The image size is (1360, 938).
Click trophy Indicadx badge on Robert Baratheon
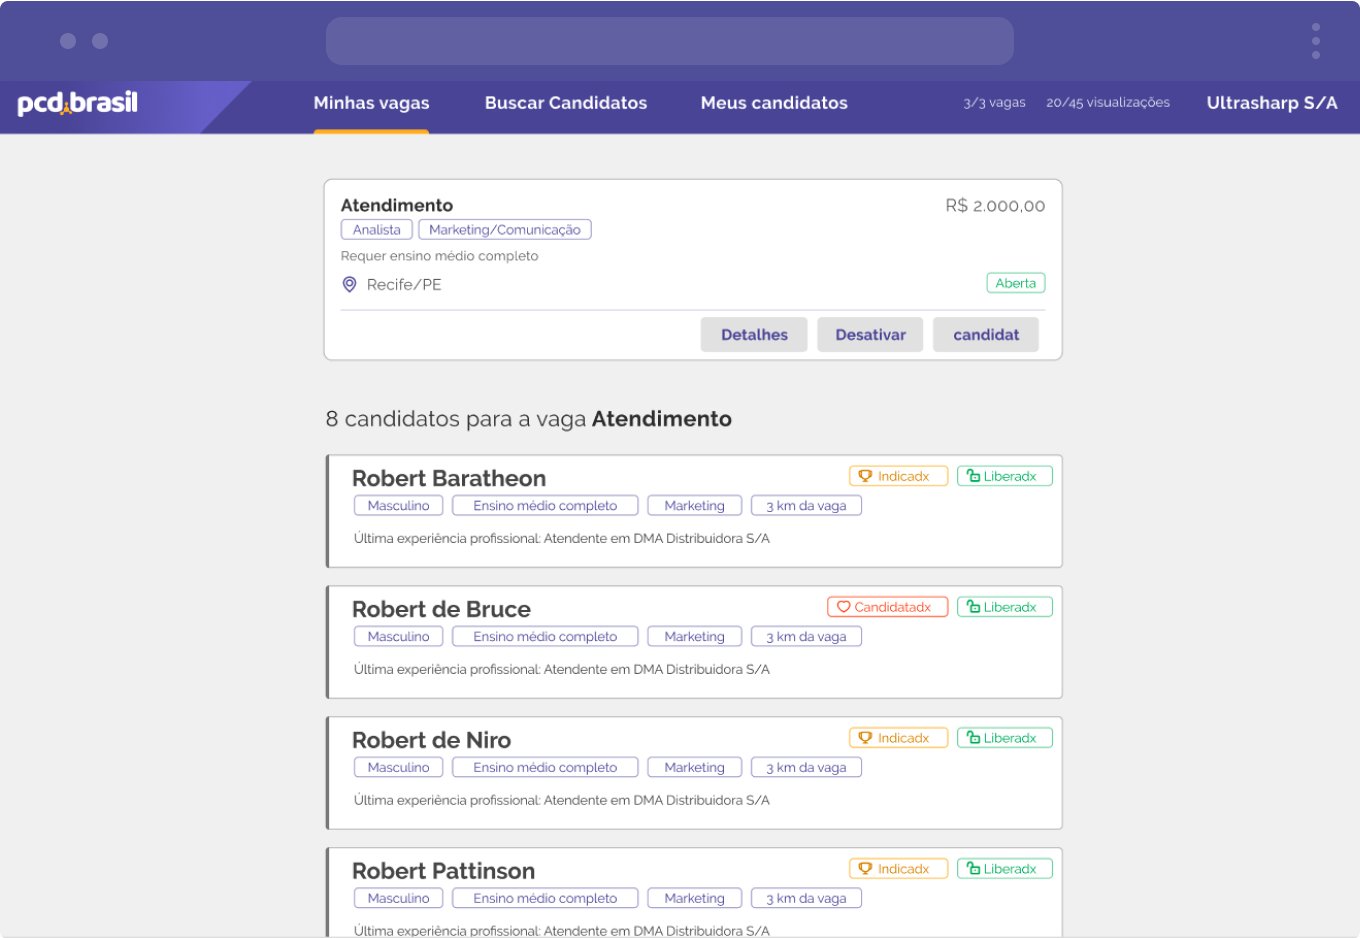pos(897,477)
